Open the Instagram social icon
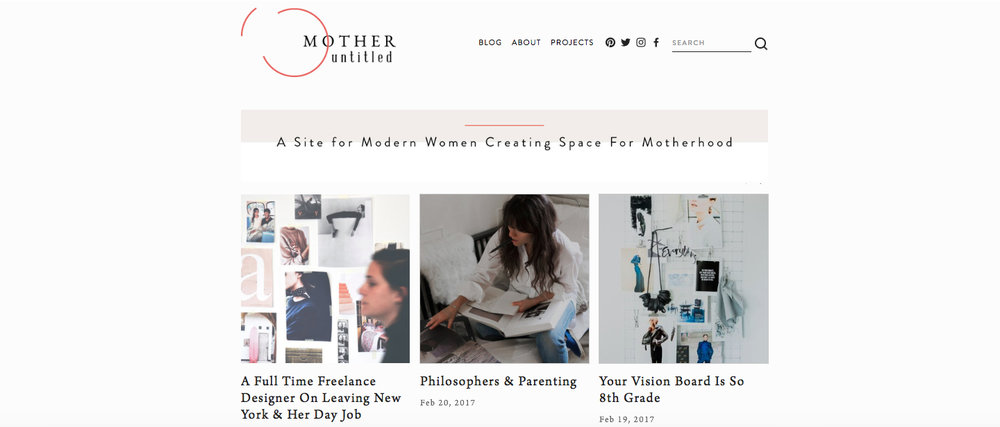1000x427 pixels. click(x=641, y=43)
